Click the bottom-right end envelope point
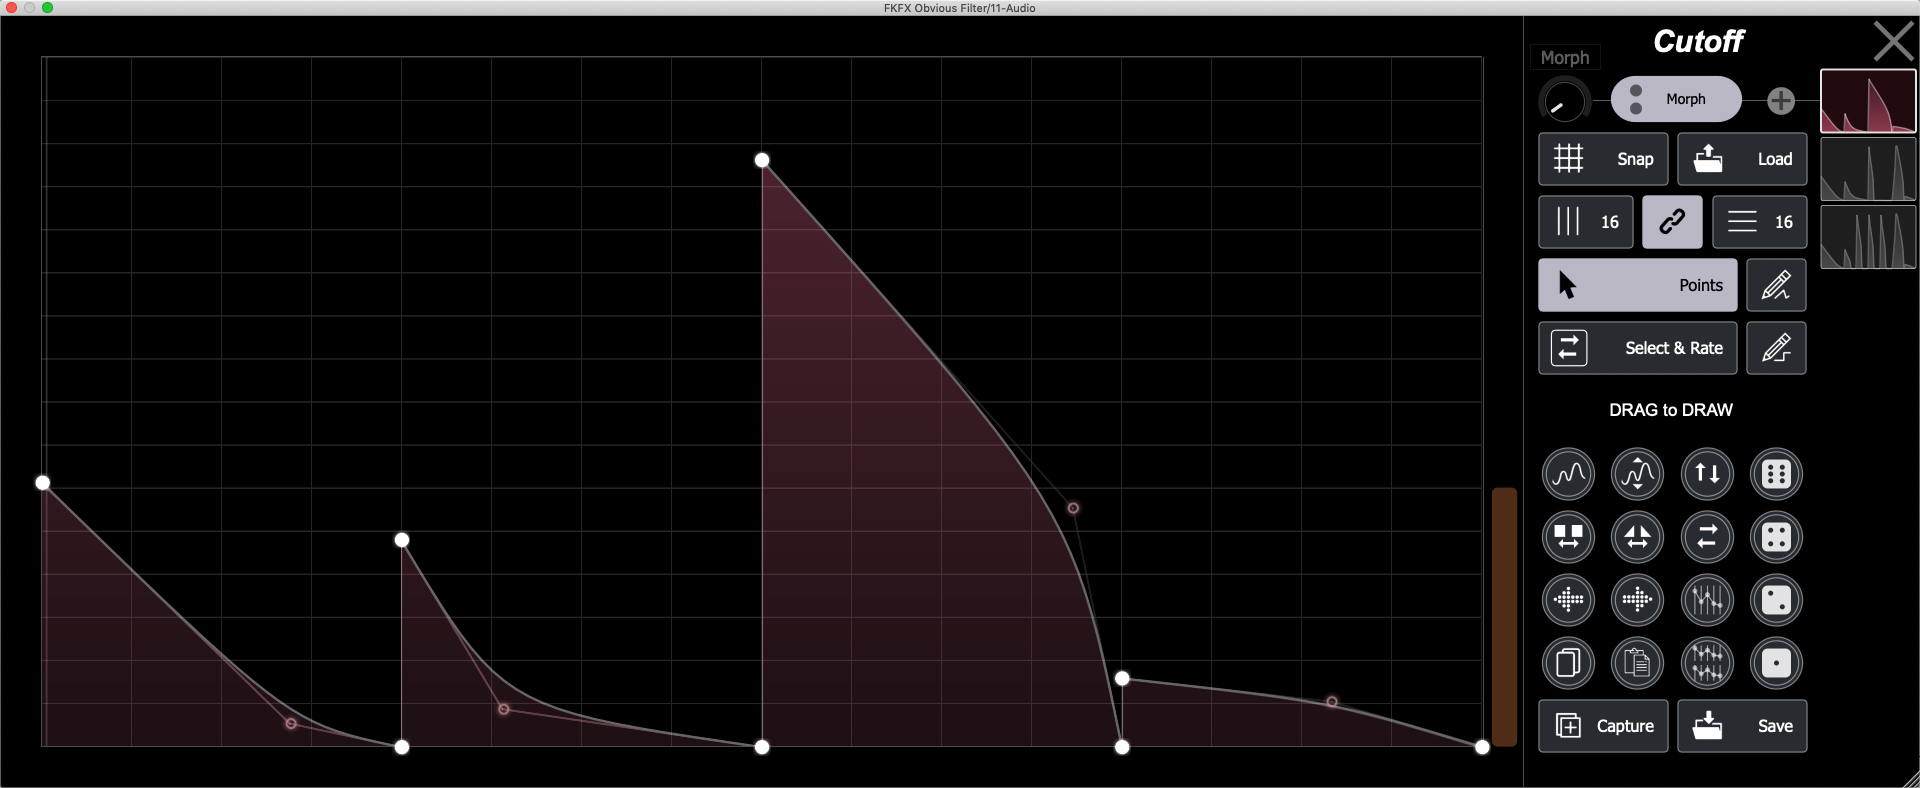The height and width of the screenshot is (788, 1920). (x=1482, y=747)
